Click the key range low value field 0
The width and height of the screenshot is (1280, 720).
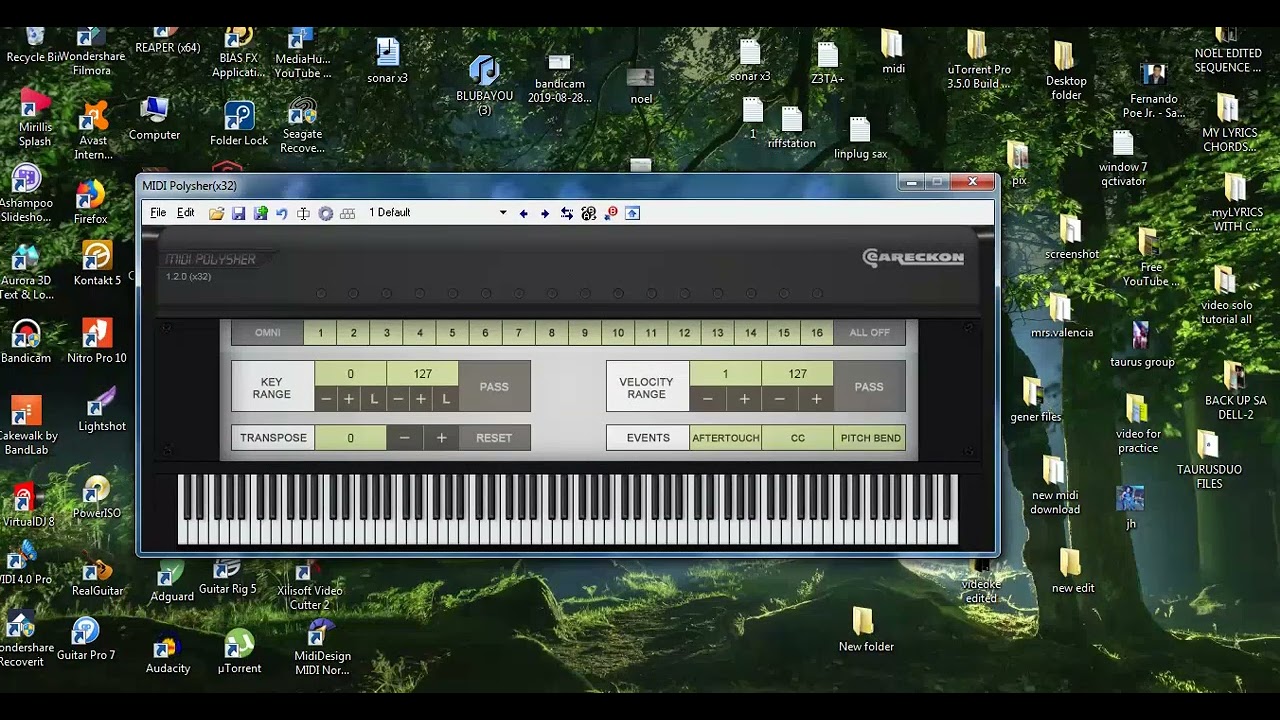coord(350,374)
